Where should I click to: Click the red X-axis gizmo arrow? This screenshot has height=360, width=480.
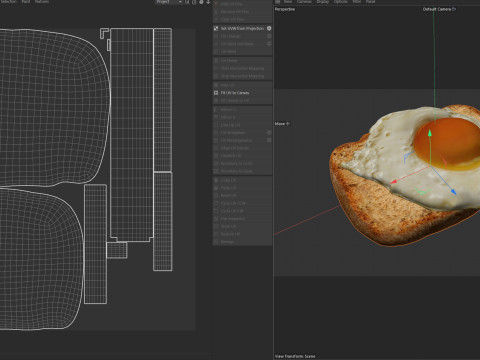pyautogui.click(x=394, y=182)
